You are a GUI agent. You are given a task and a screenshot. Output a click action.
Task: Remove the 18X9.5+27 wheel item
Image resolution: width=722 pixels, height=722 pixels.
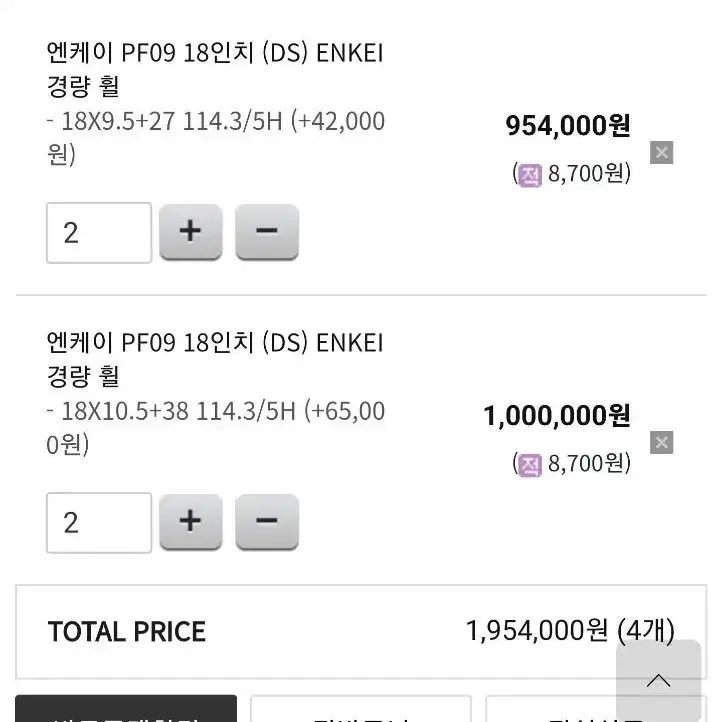(661, 152)
